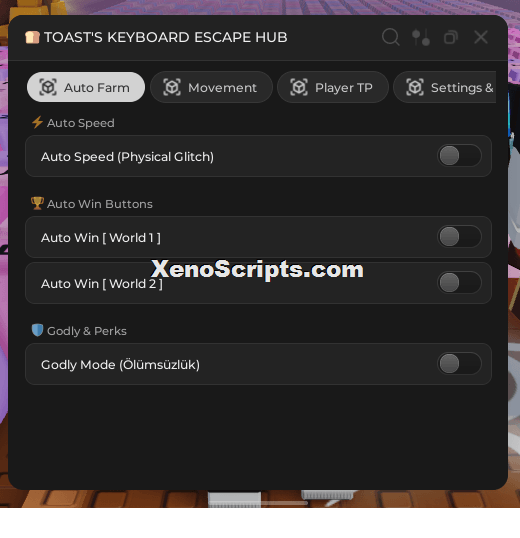Click the cube icon on Settings tab
The height and width of the screenshot is (538, 520).
click(x=415, y=87)
